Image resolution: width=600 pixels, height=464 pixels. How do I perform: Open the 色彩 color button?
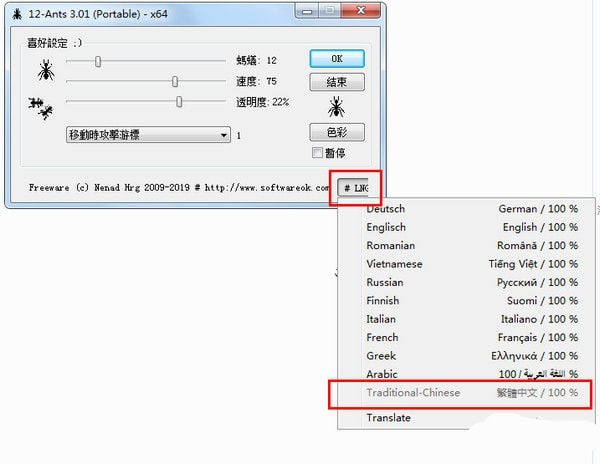337,132
